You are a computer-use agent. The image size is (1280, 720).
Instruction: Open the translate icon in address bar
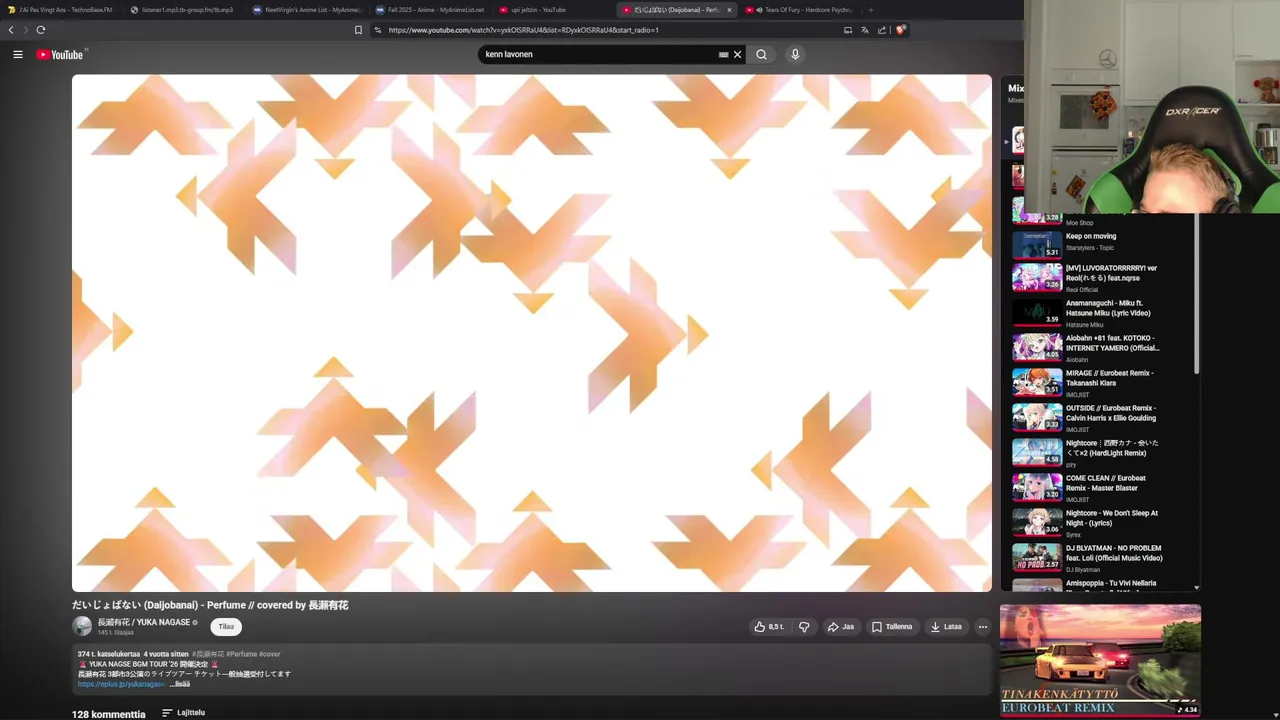(x=865, y=30)
